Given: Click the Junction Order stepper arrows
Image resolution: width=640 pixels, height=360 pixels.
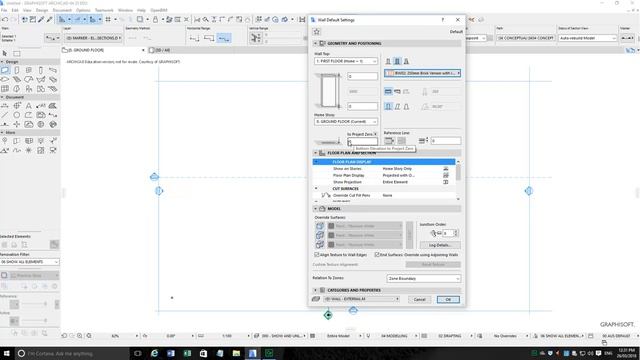Looking at the screenshot, I should 456,233.
